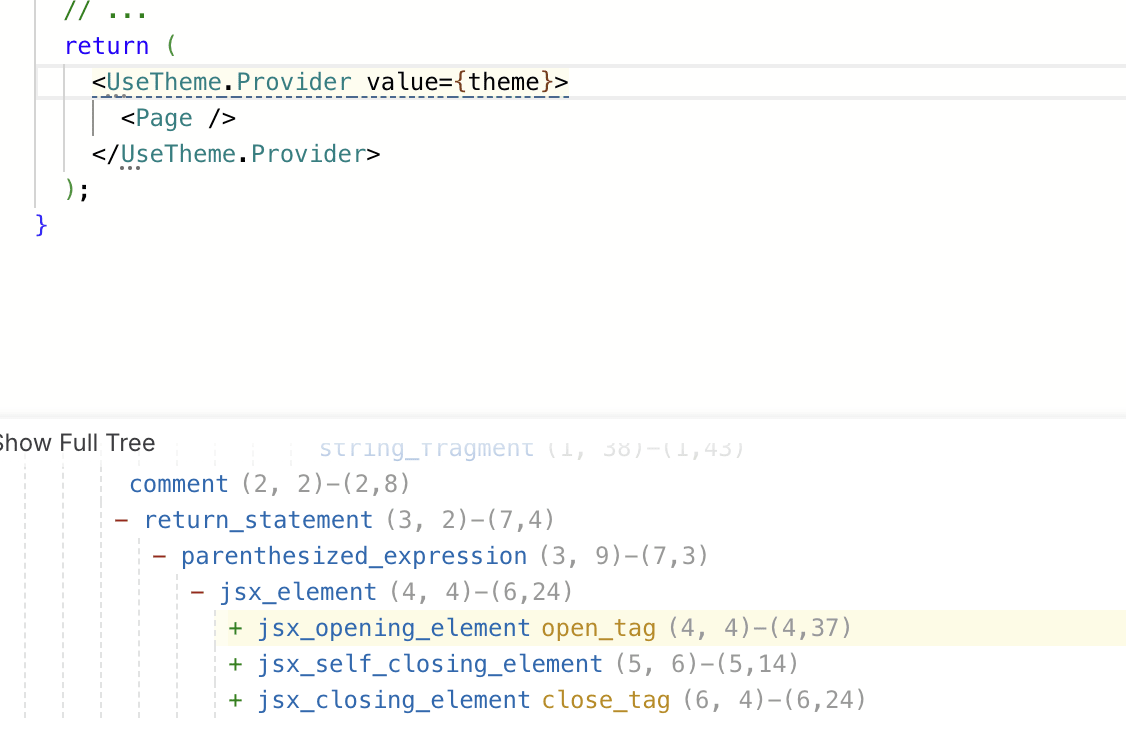Screen dimensions: 1126x740
Task: Click the return keyword in code
Action: pos(106,46)
